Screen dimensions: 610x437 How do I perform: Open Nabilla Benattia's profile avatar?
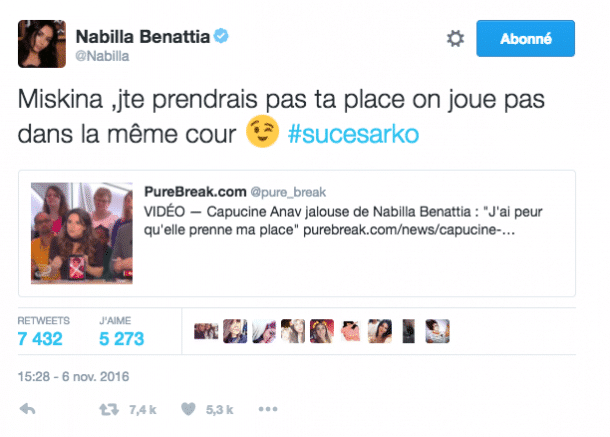pos(42,43)
